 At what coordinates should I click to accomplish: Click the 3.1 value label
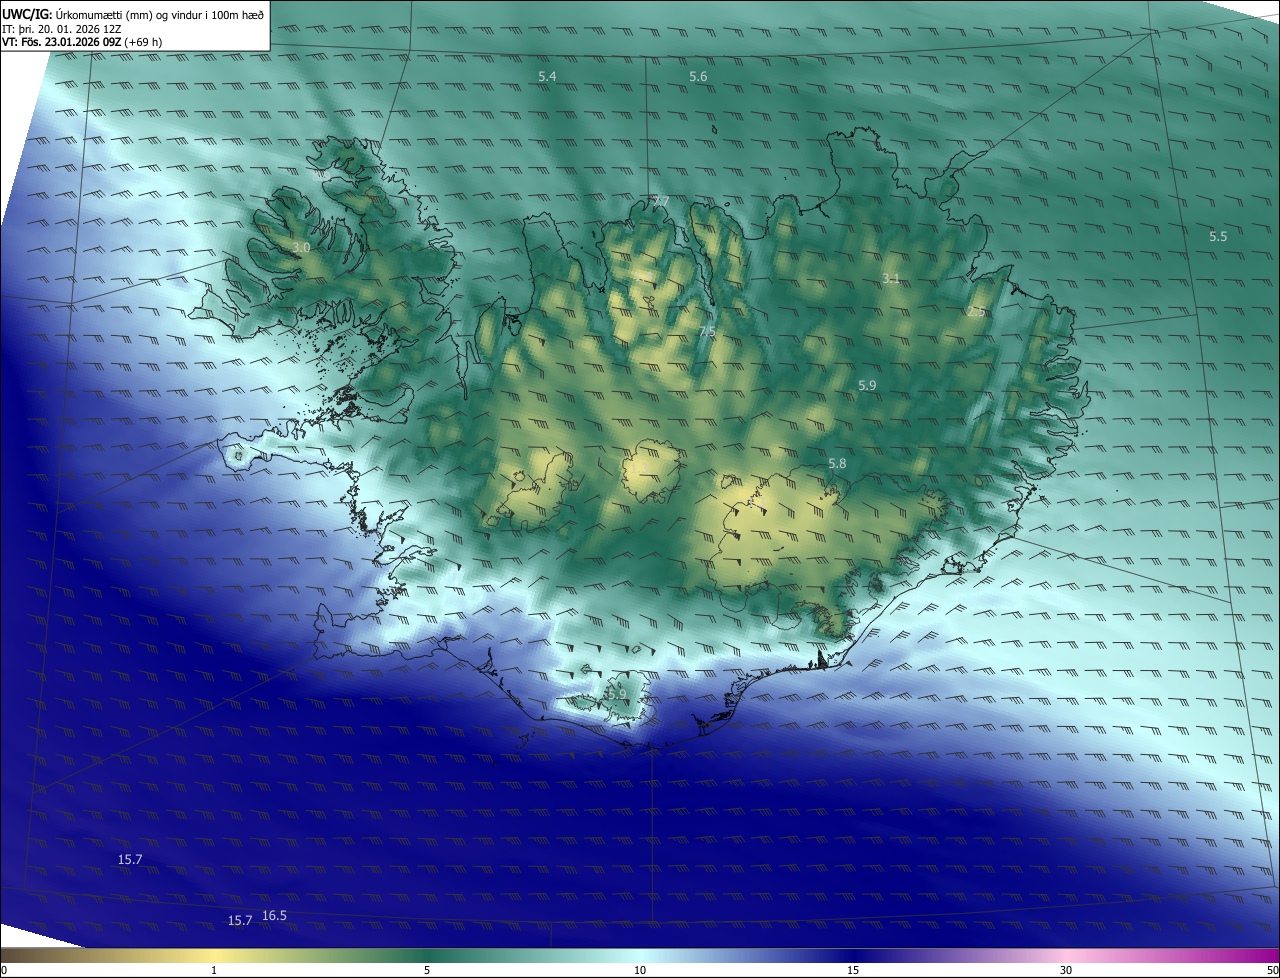891,279
